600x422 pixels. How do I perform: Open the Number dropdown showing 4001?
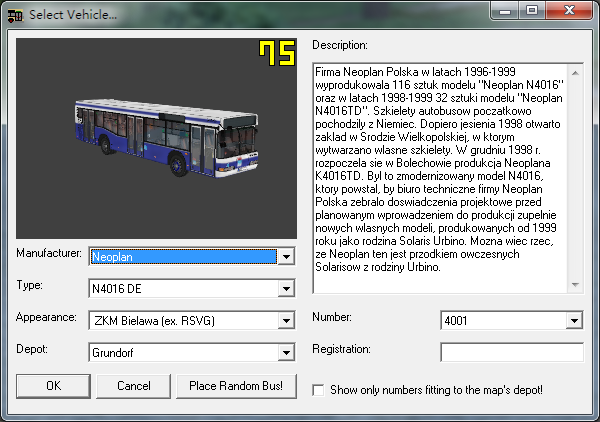point(574,321)
